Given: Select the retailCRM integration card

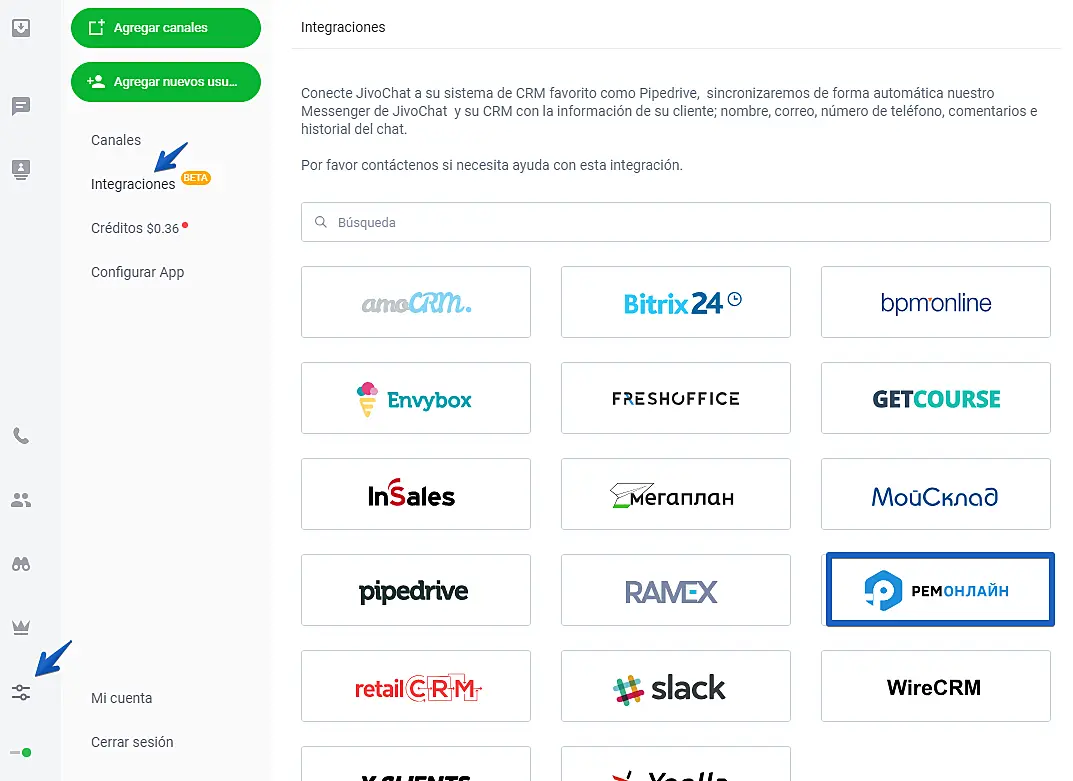Looking at the screenshot, I should tap(415, 685).
